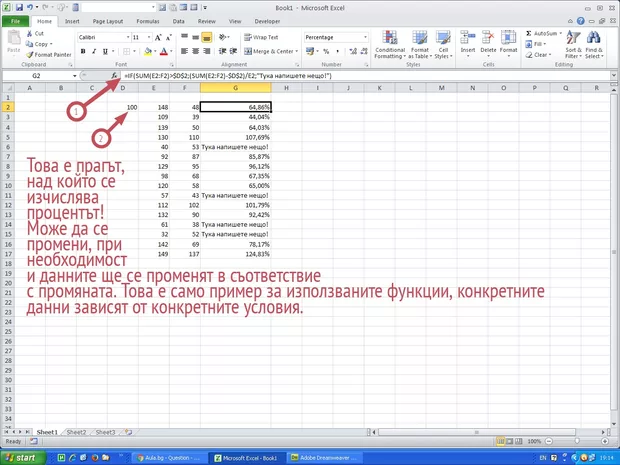Open the font name Calibri dropdown
Image resolution: width=620 pixels, height=465 pixels.
pos(128,37)
